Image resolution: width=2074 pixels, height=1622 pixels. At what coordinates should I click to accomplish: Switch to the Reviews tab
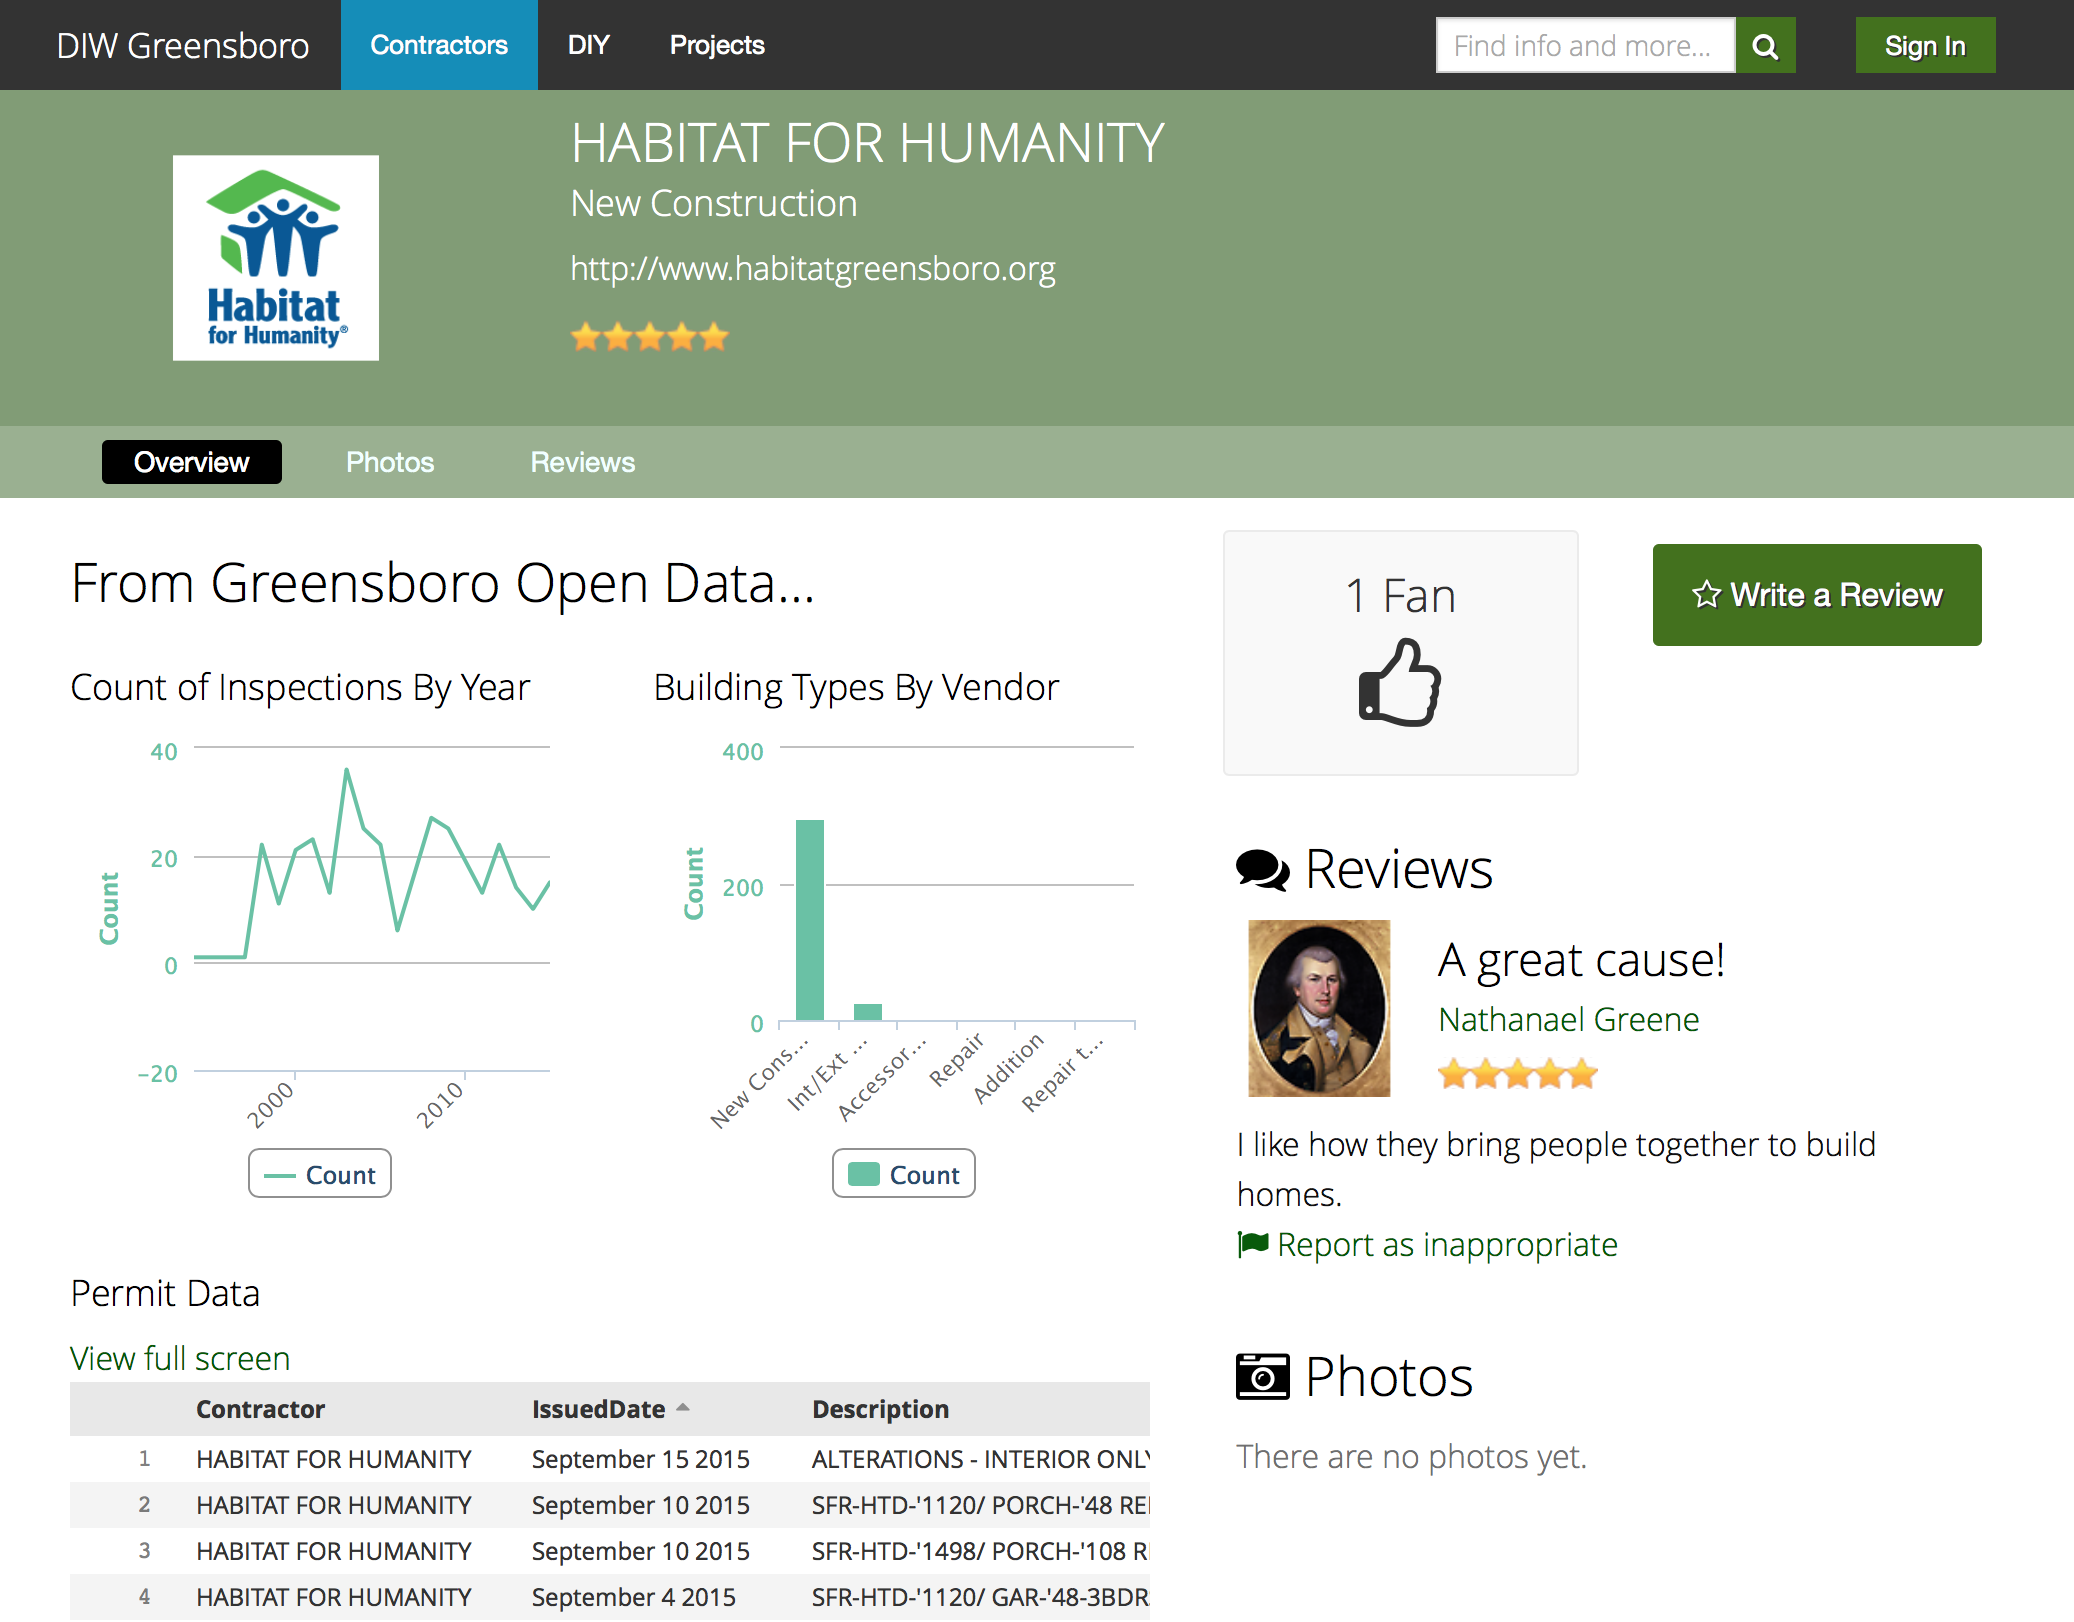[583, 462]
